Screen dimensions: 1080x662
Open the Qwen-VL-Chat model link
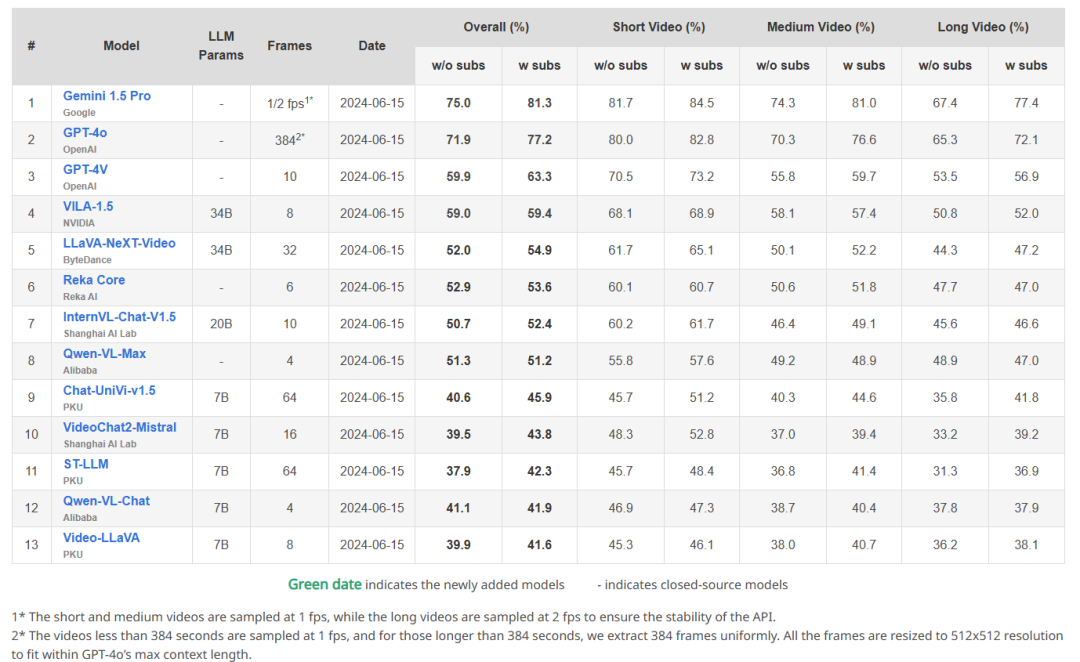click(x=106, y=501)
